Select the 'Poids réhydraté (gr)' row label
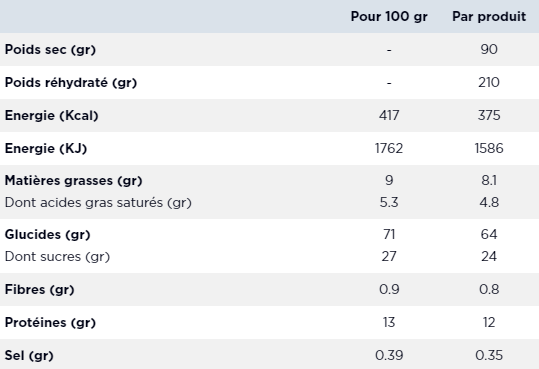 tap(71, 83)
